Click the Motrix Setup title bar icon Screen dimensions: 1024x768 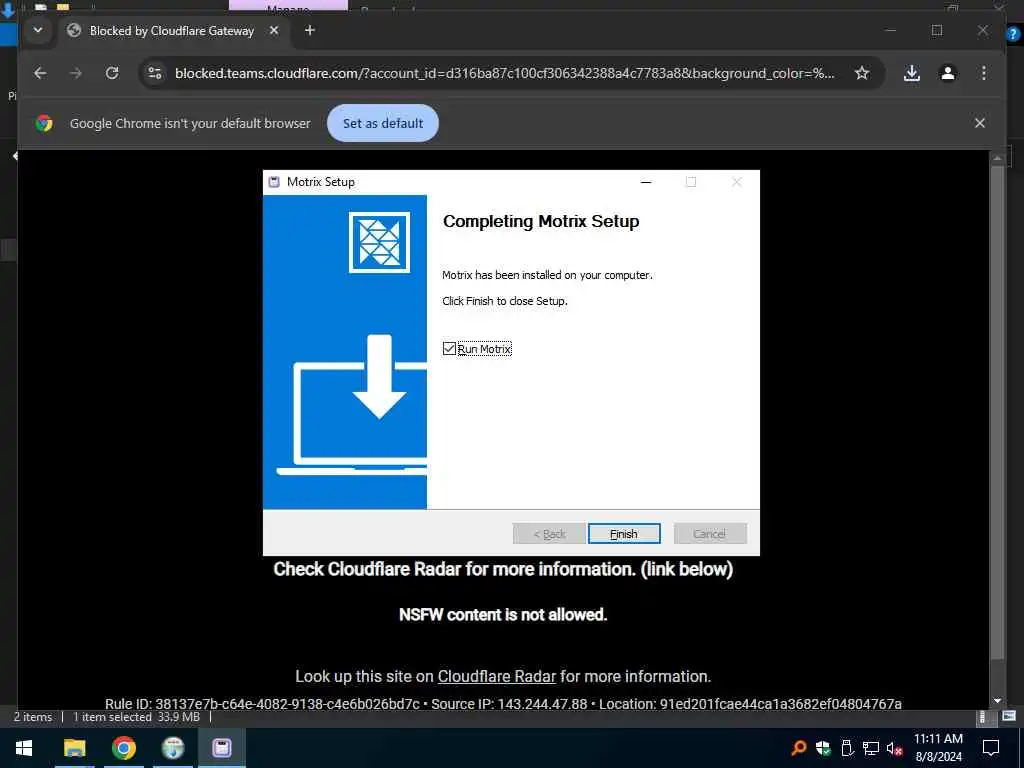[x=274, y=182]
